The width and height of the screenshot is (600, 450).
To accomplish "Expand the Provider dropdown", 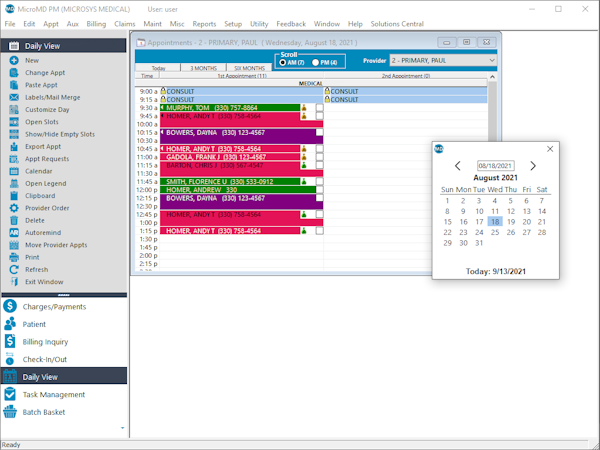I will [x=490, y=60].
